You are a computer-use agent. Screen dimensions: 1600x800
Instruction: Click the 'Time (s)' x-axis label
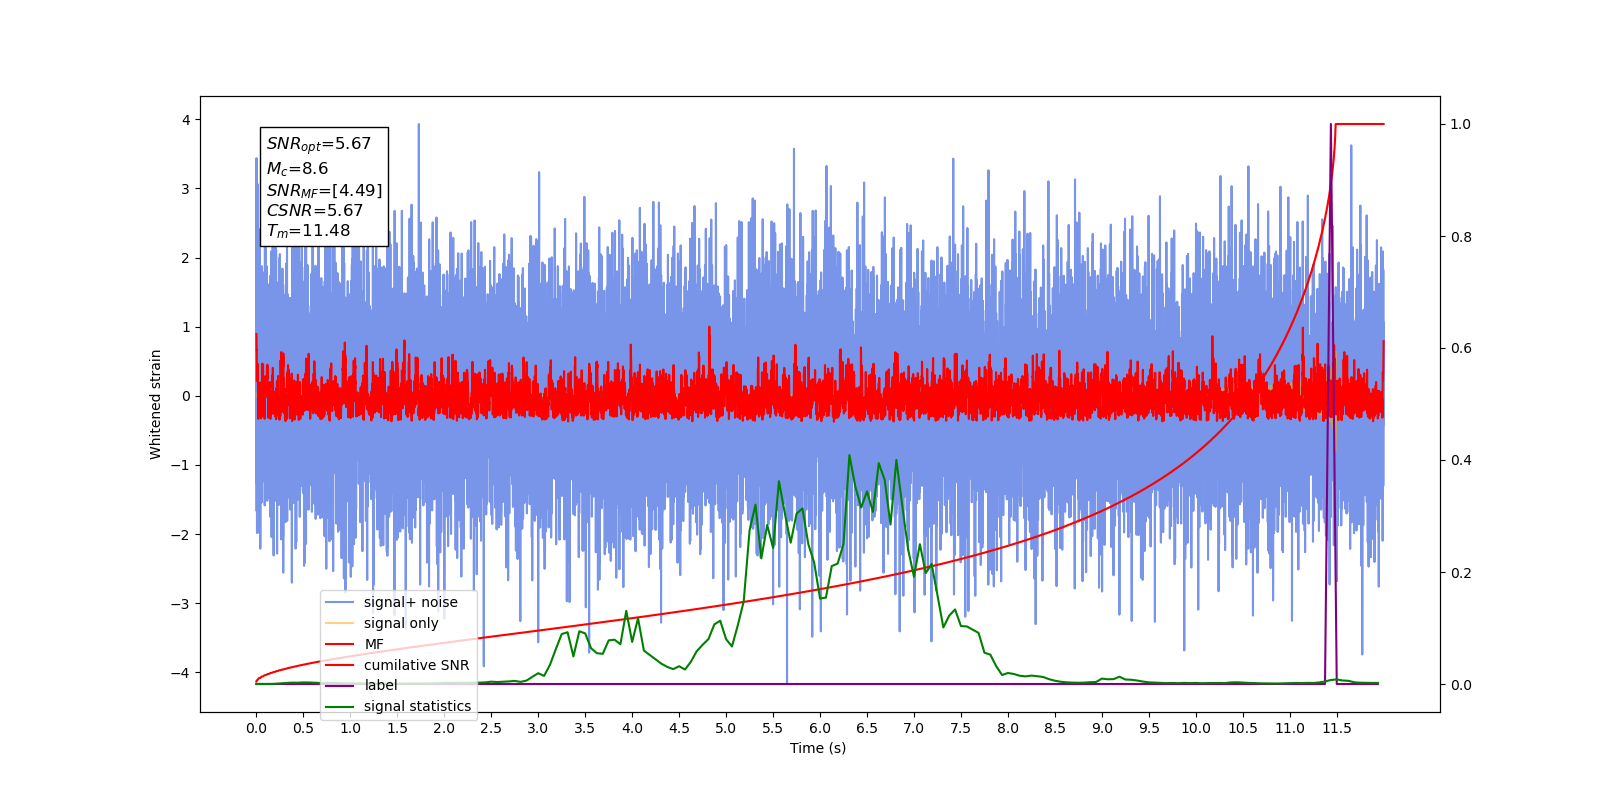pyautogui.click(x=818, y=748)
